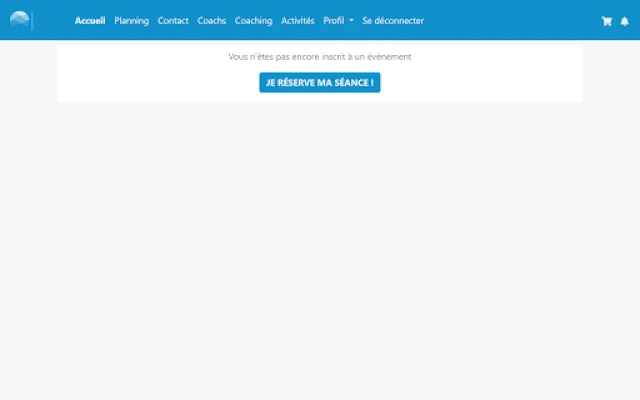
Task: Click the Profil menu label
Action: (333, 21)
